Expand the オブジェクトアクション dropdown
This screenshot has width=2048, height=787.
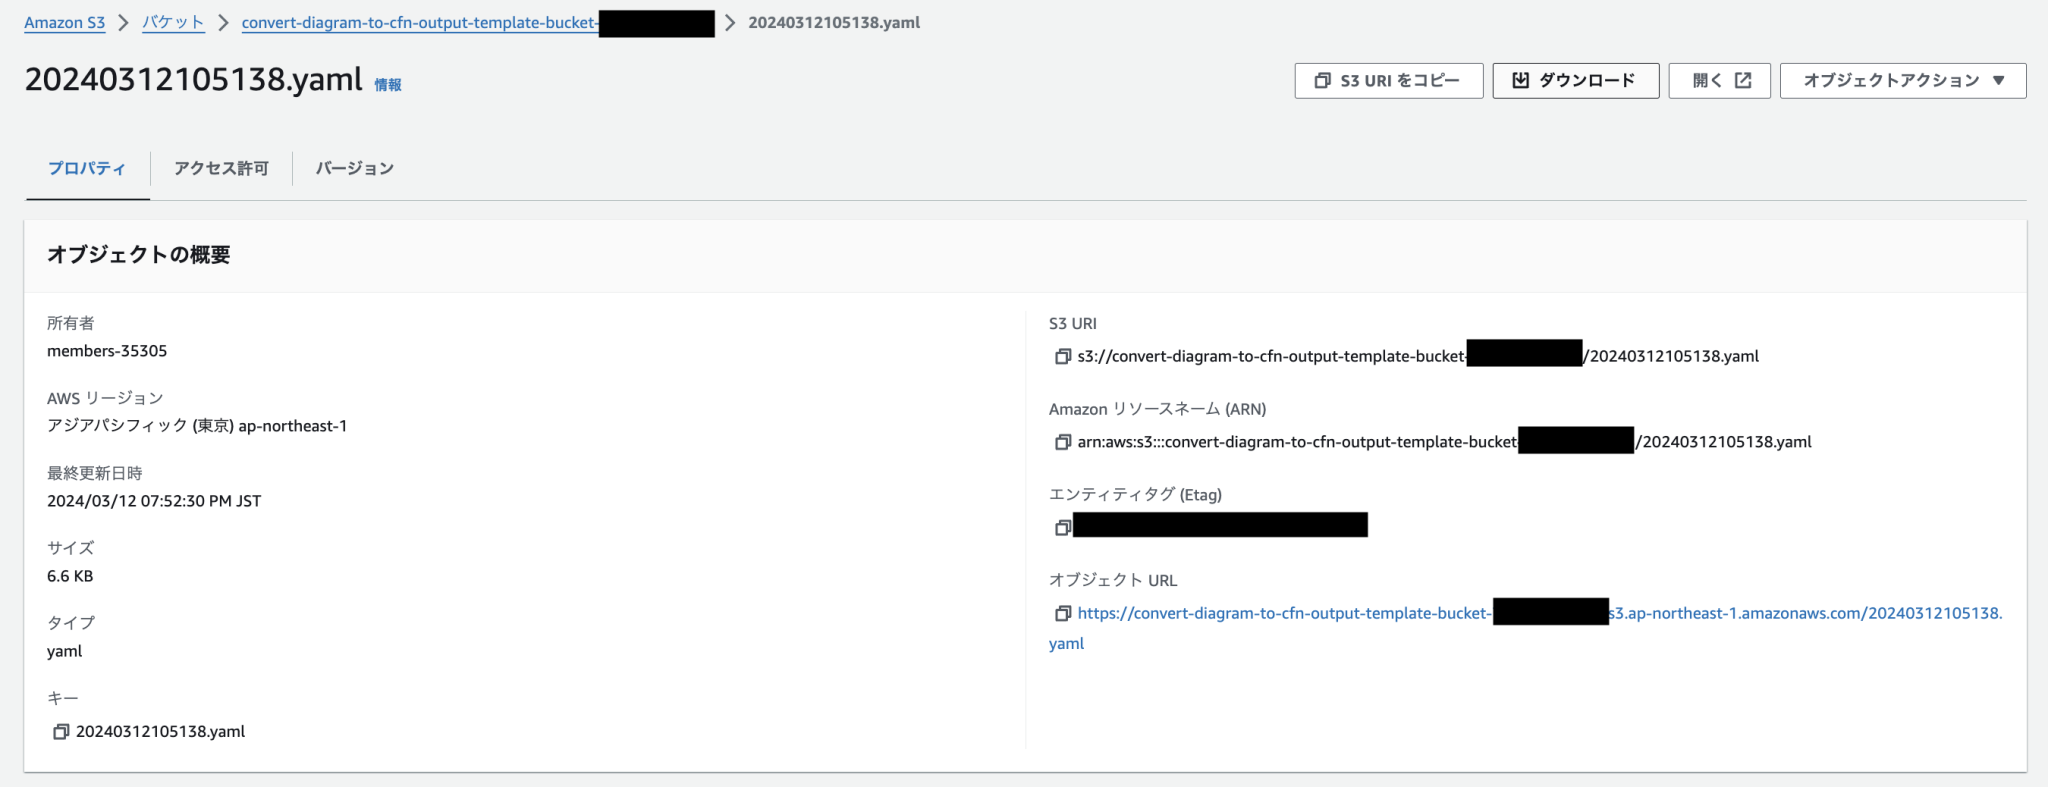[x=1902, y=81]
